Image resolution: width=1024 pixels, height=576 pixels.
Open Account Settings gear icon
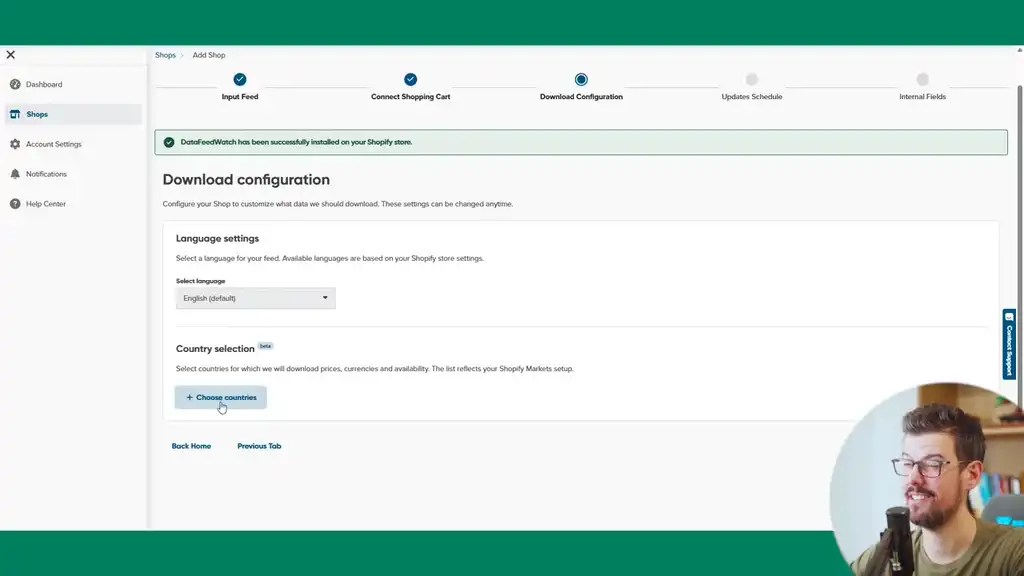[14, 144]
